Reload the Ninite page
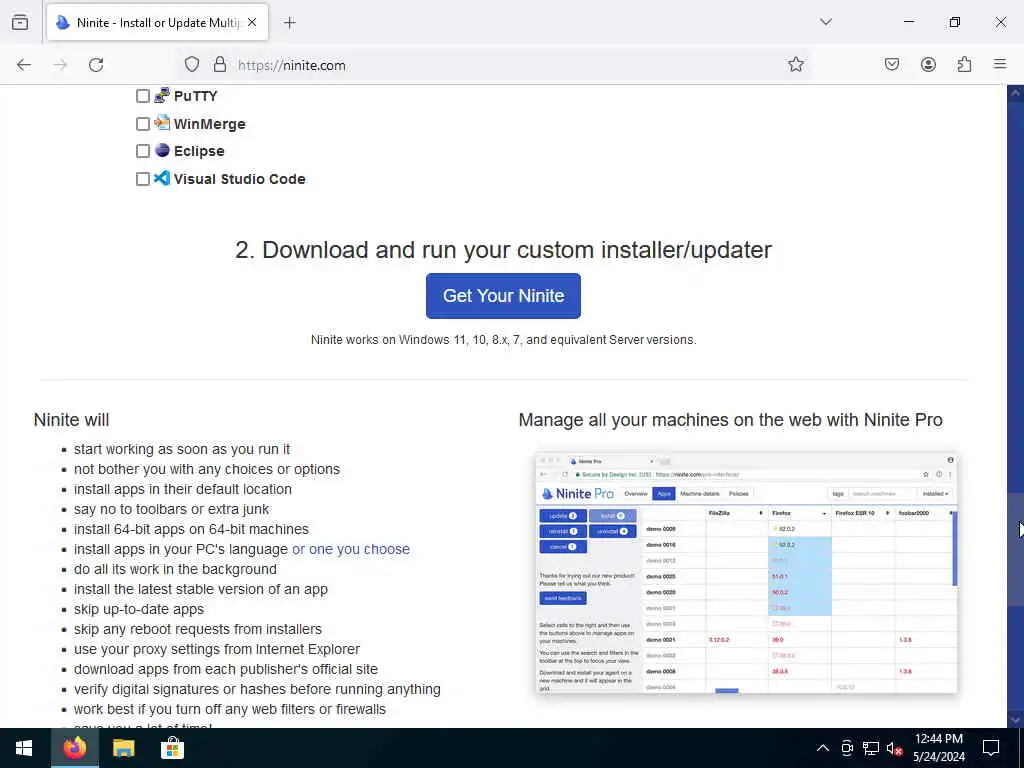Viewport: 1024px width, 768px height. (x=96, y=65)
